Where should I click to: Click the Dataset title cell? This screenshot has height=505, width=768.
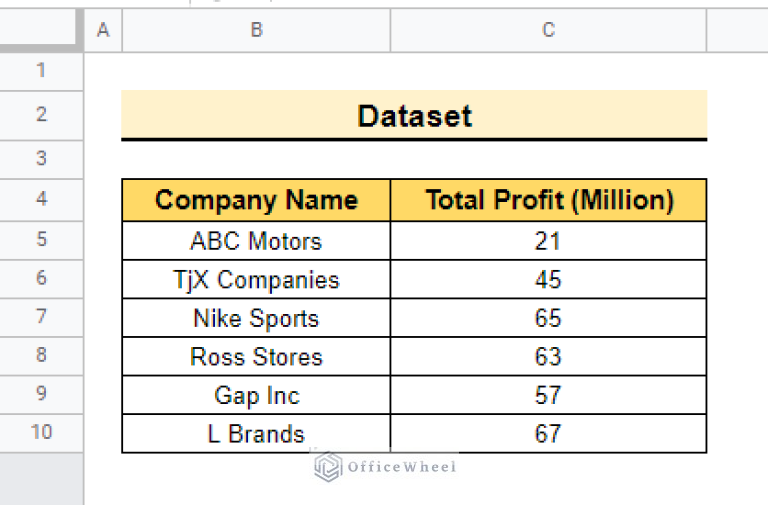pyautogui.click(x=414, y=116)
